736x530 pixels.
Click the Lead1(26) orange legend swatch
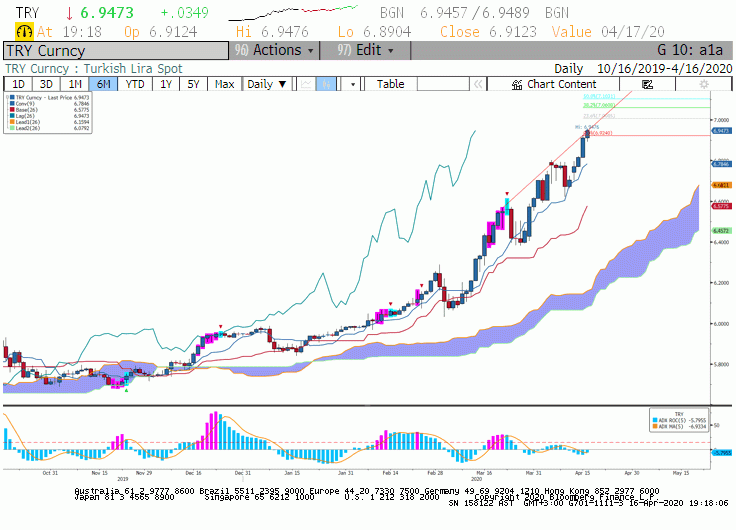12,122
